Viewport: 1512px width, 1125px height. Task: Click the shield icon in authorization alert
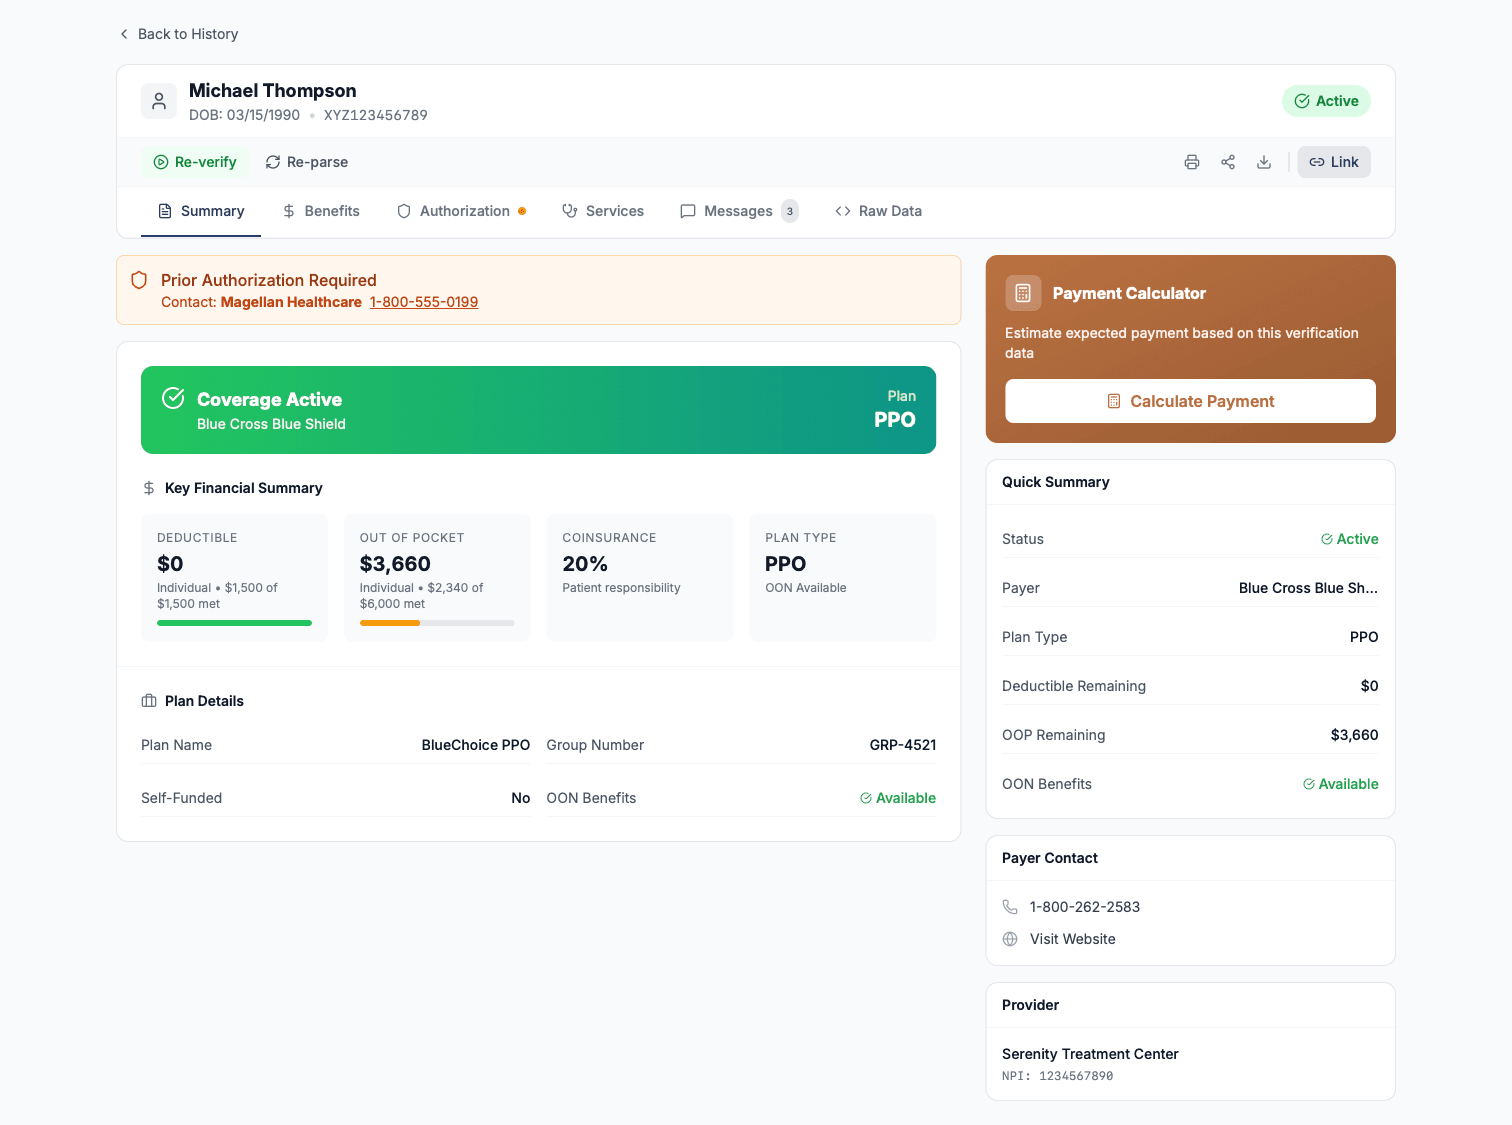coord(140,281)
